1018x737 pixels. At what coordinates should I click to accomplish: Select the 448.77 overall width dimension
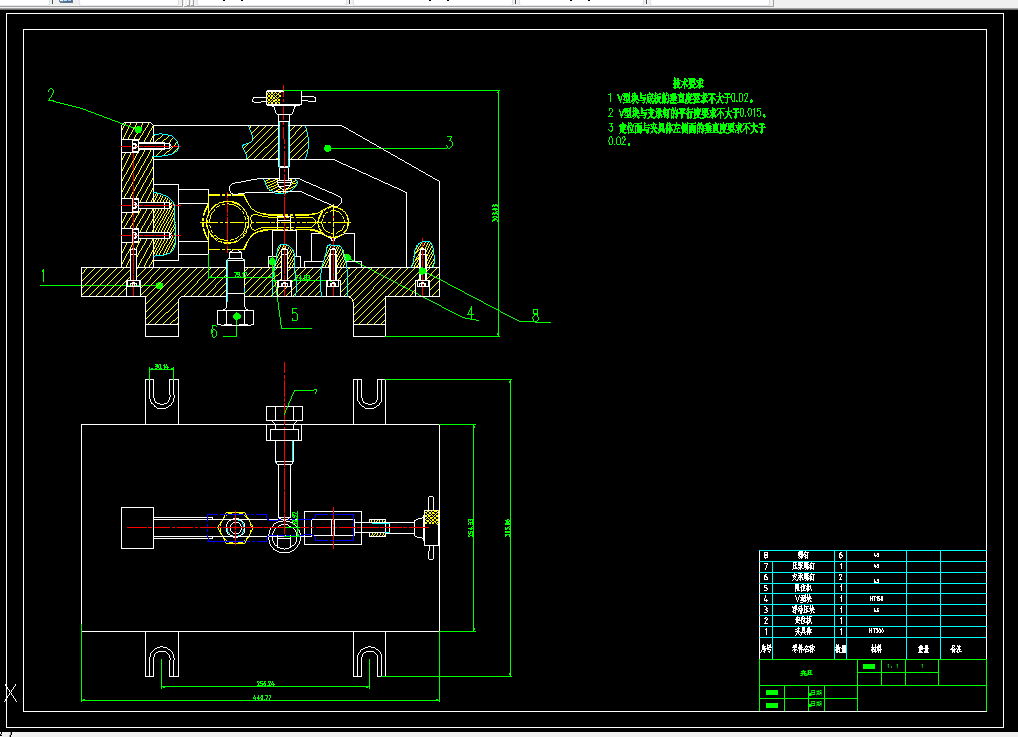point(262,697)
